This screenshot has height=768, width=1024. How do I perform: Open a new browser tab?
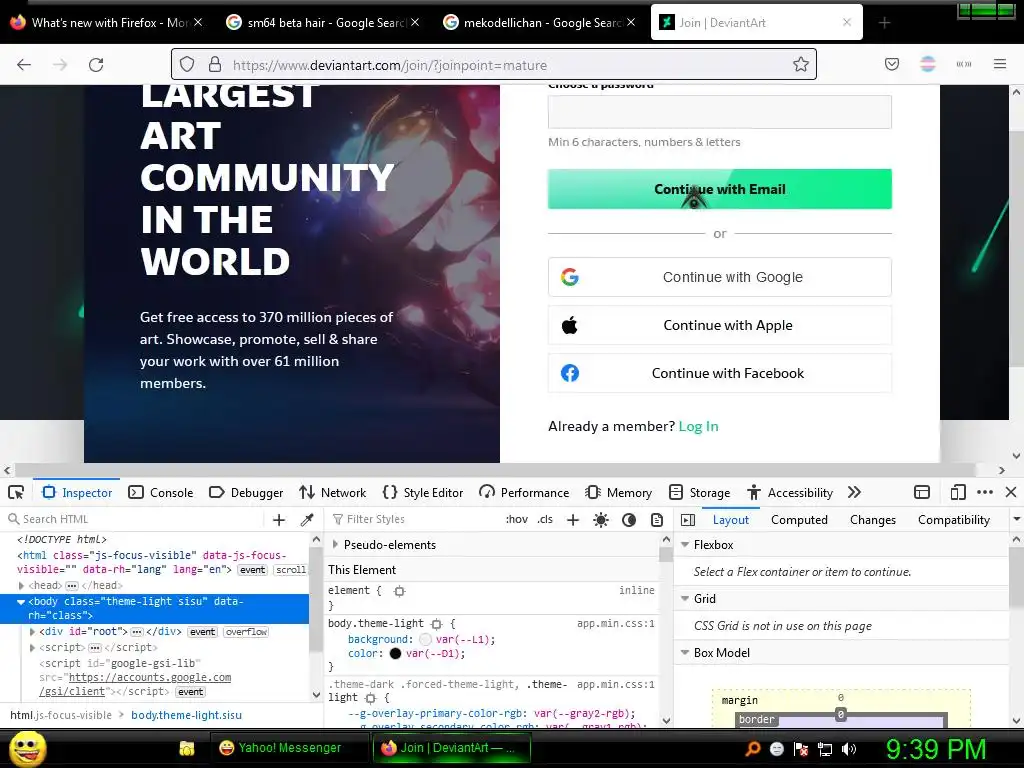884,23
